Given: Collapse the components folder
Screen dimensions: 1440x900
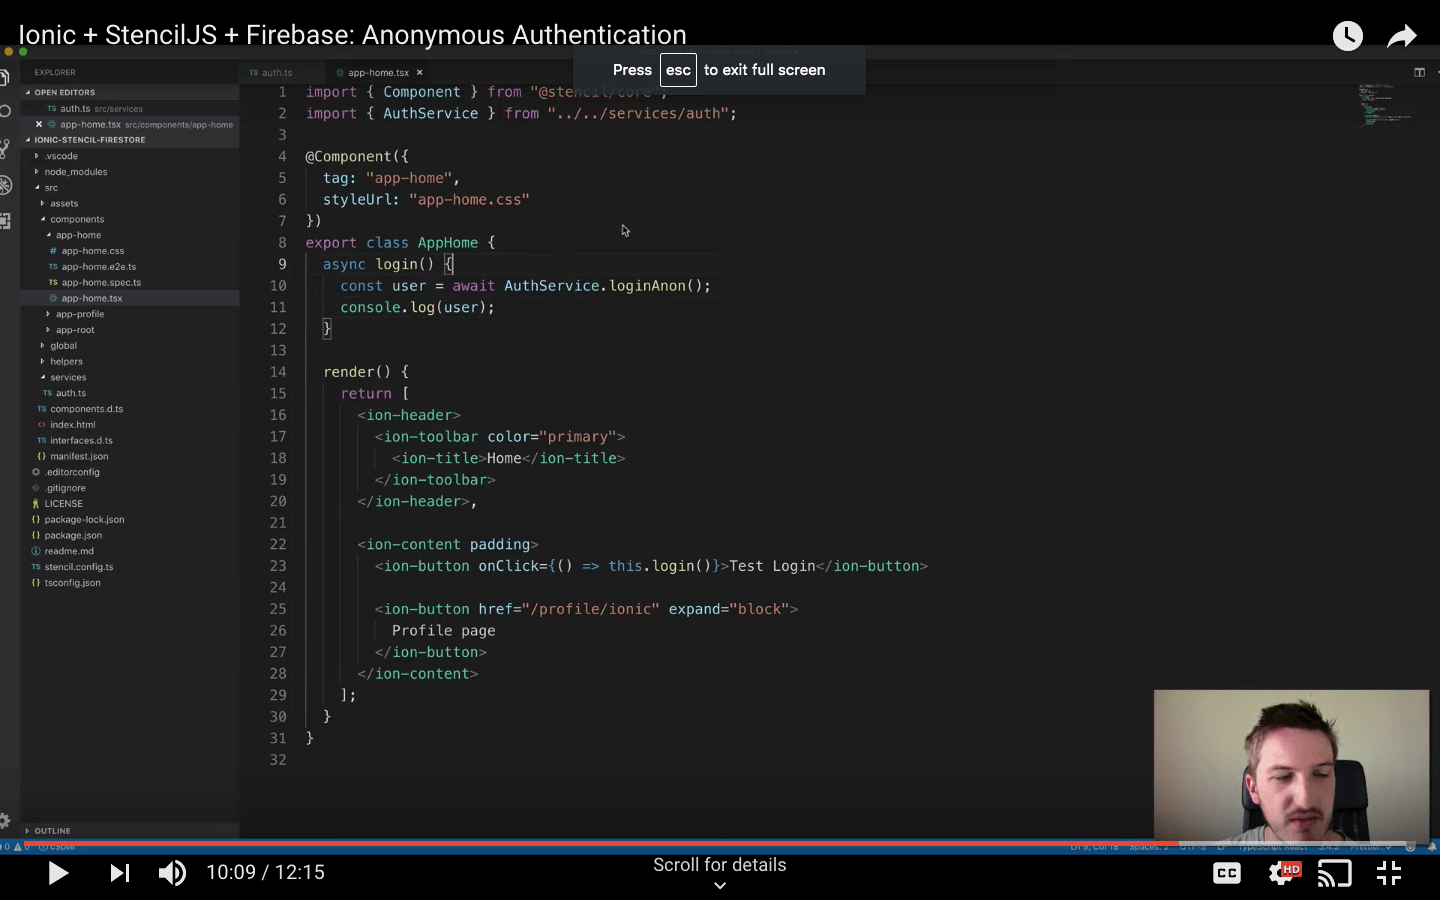Looking at the screenshot, I should tap(77, 219).
